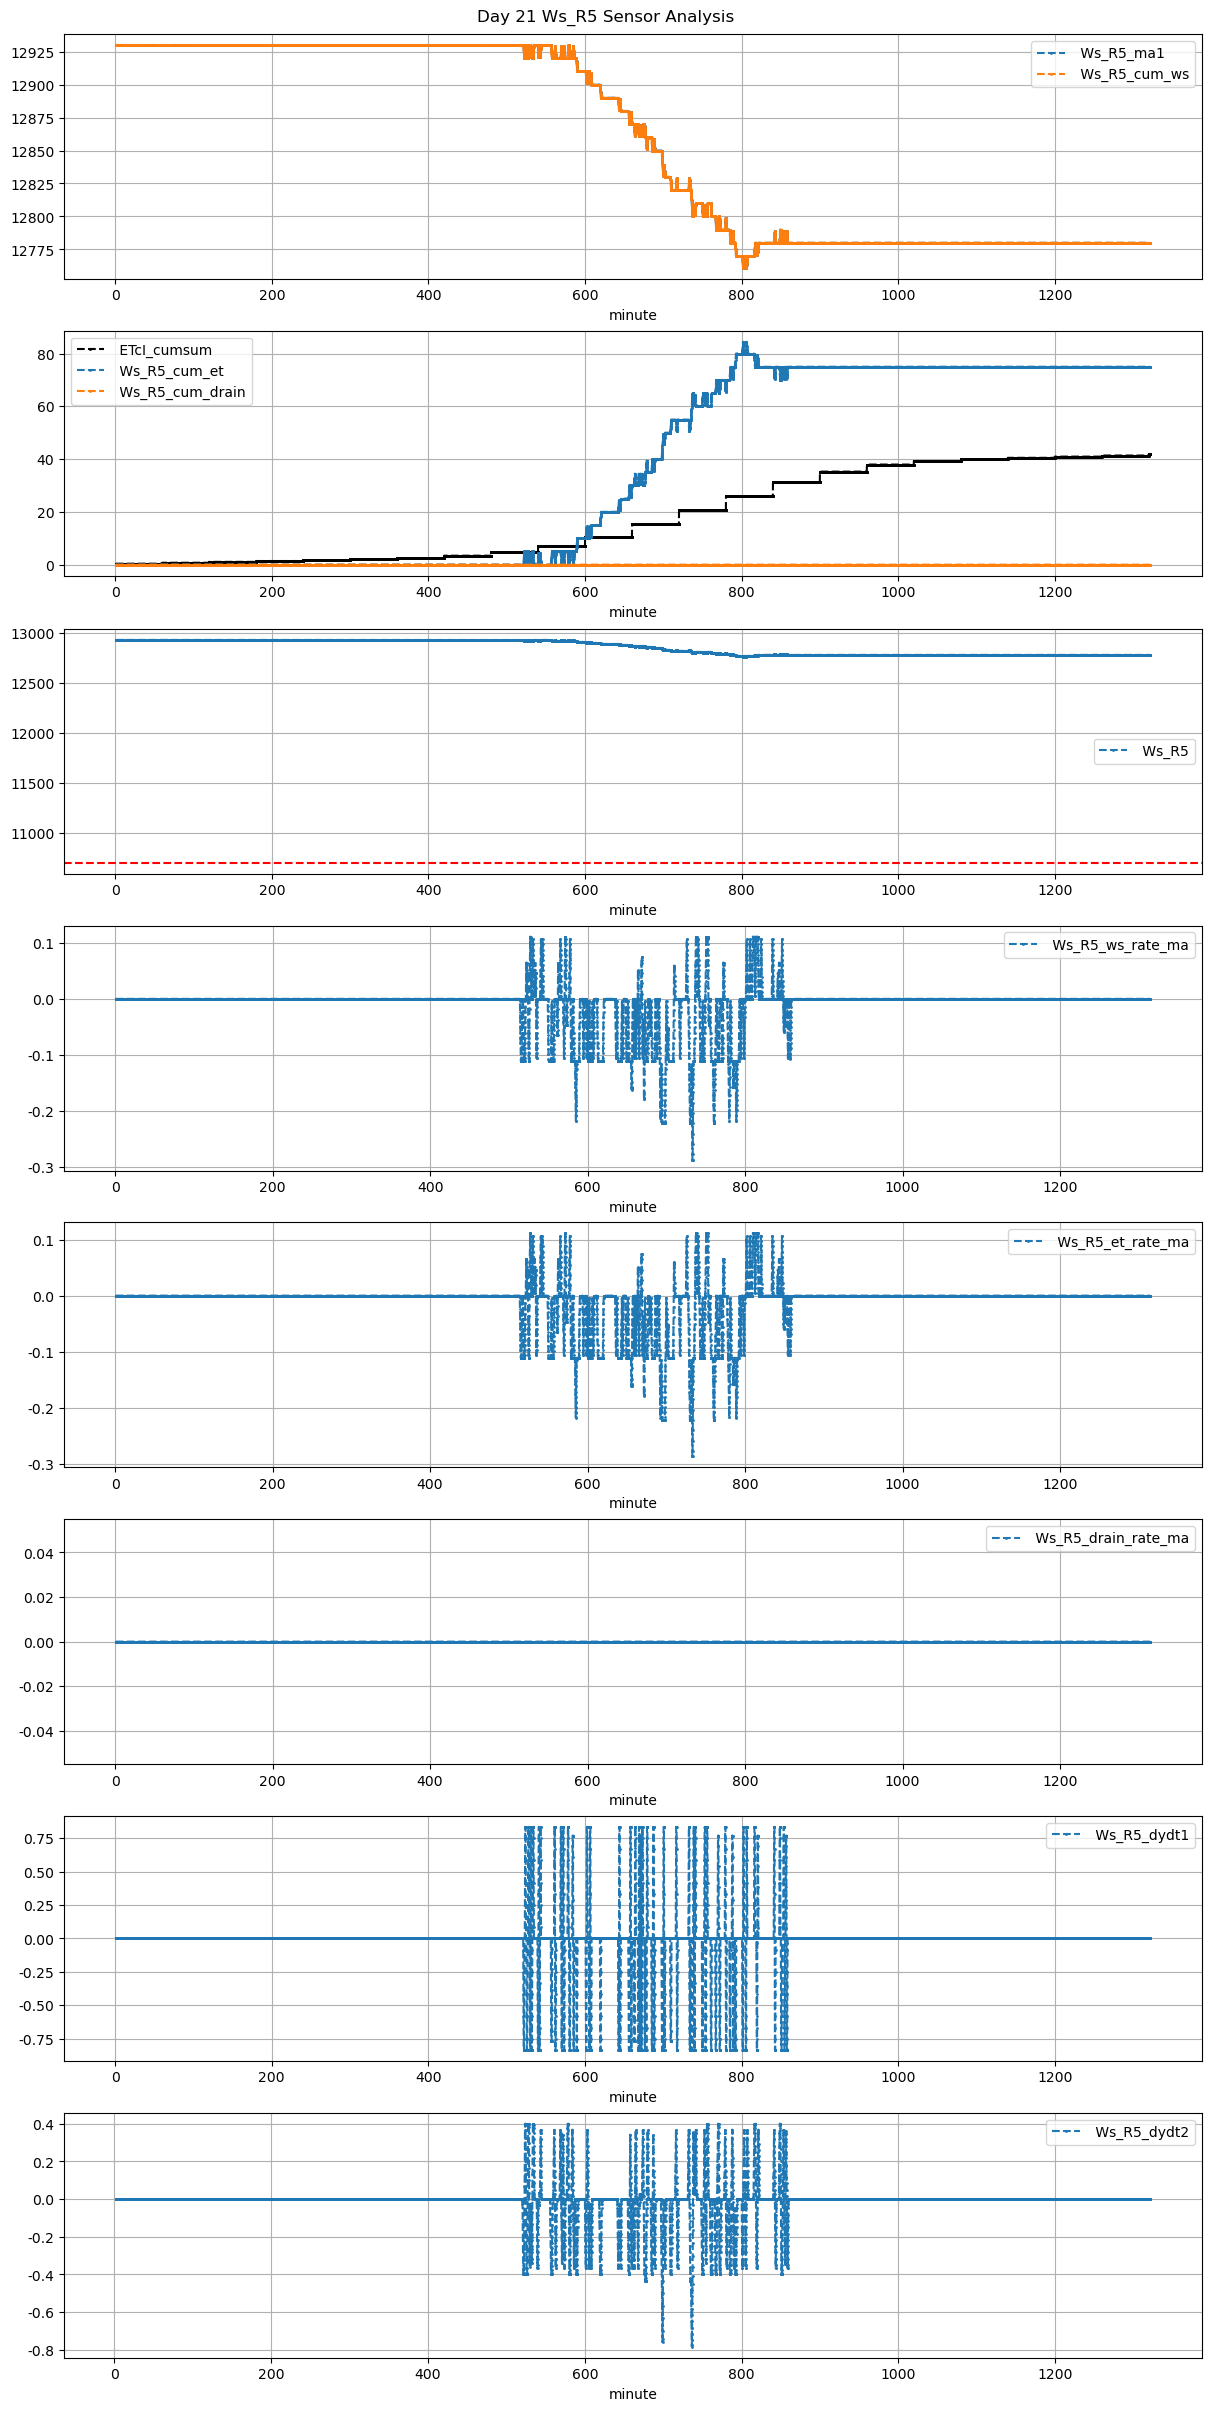
Task: Click the -0.8 y-axis tick label
Action: coord(41,2351)
